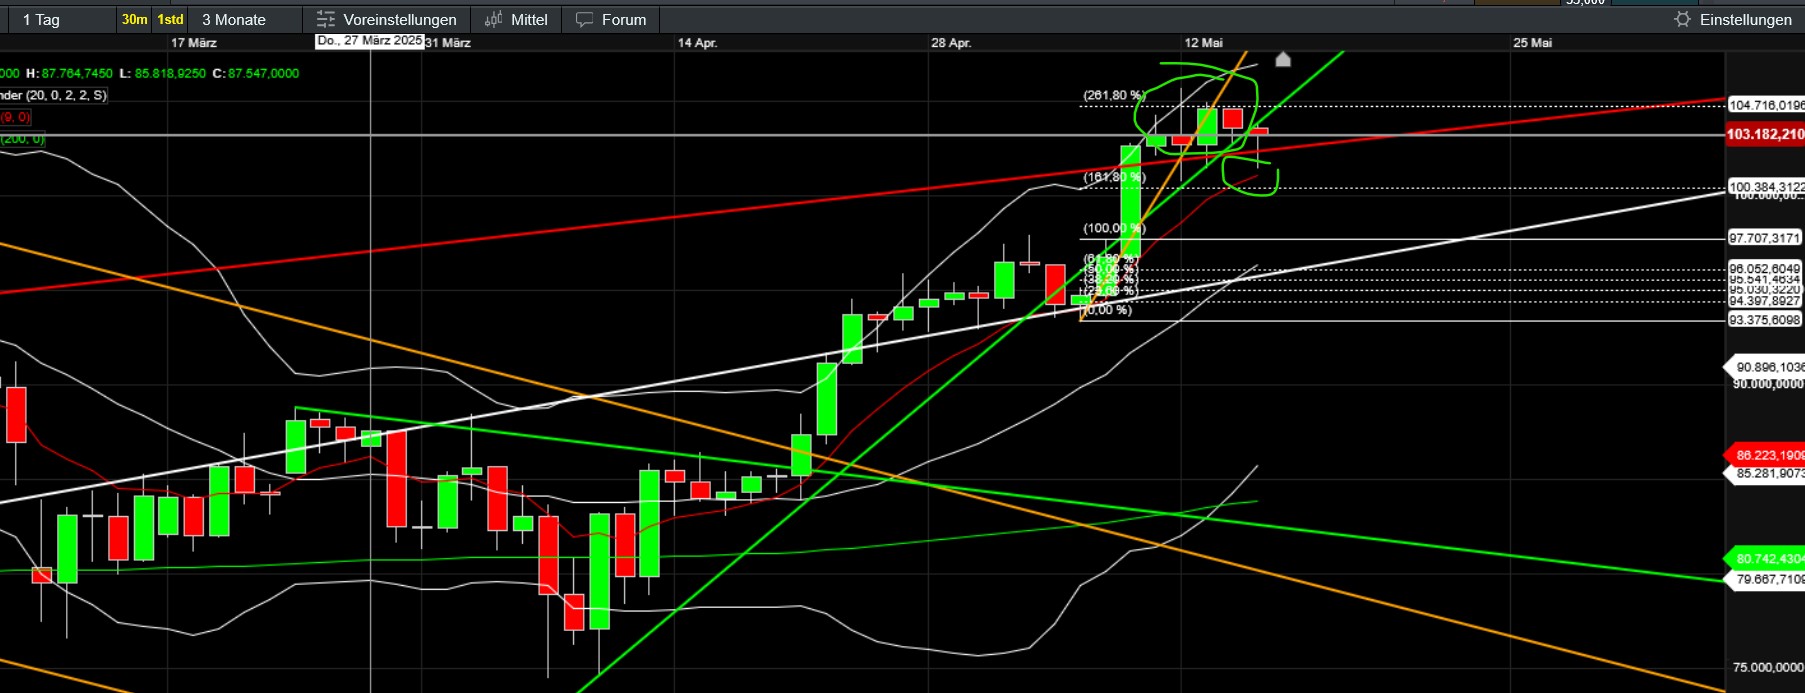Open the Voreinstellungen presets menu
The height and width of the screenshot is (693, 1805).
pyautogui.click(x=386, y=20)
